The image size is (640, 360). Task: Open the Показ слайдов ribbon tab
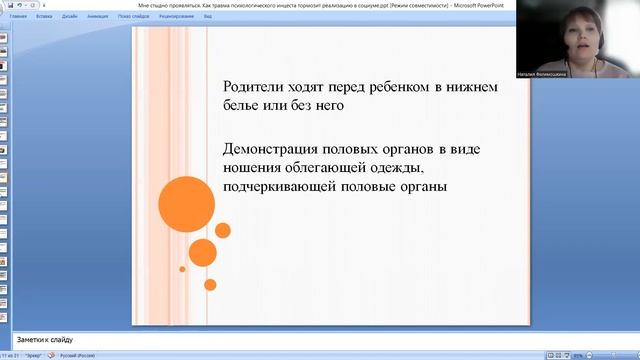pos(133,16)
